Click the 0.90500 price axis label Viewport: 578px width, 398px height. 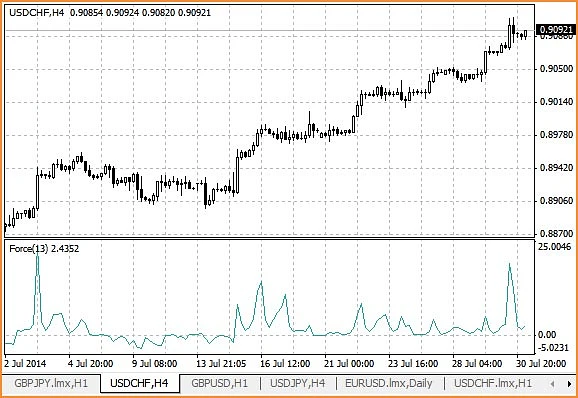click(x=556, y=69)
